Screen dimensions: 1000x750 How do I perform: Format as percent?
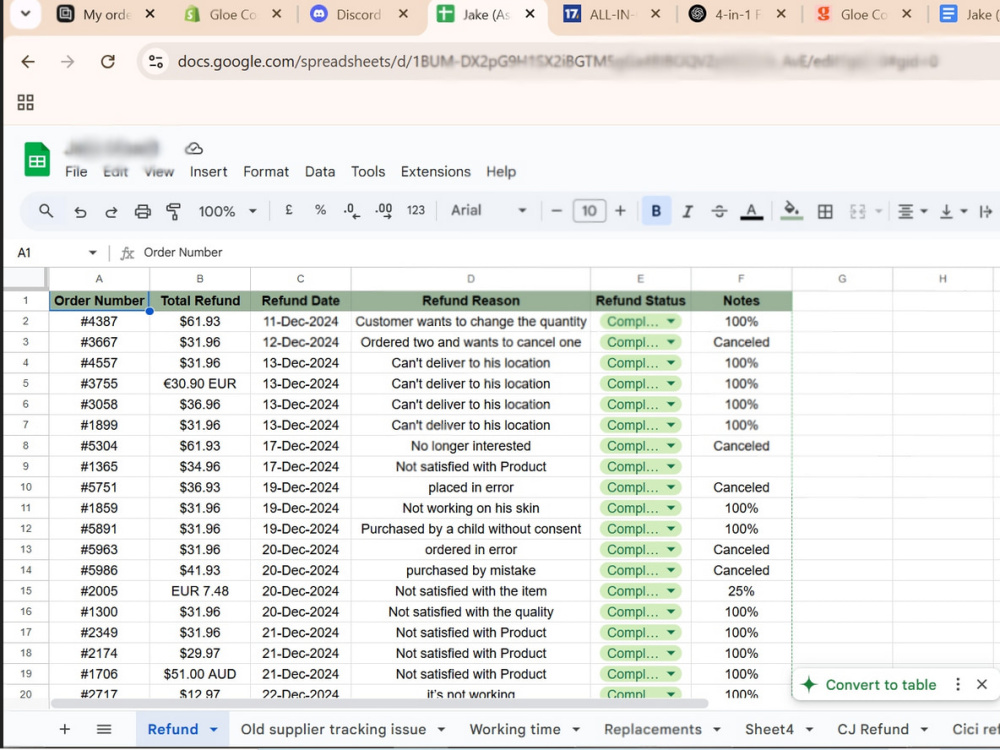click(320, 210)
